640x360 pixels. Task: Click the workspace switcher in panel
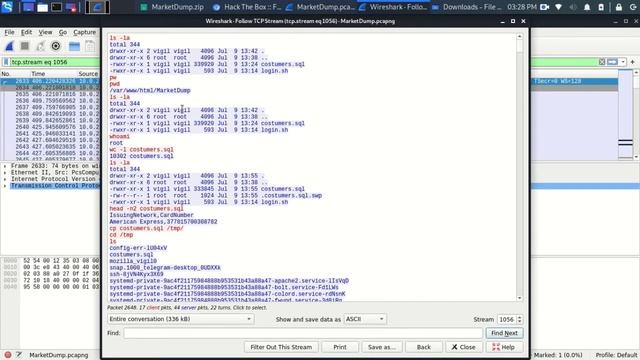(x=97, y=7)
